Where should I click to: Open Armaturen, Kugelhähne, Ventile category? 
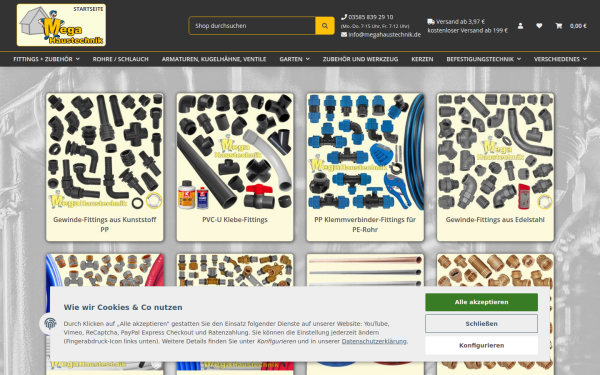[x=214, y=59]
